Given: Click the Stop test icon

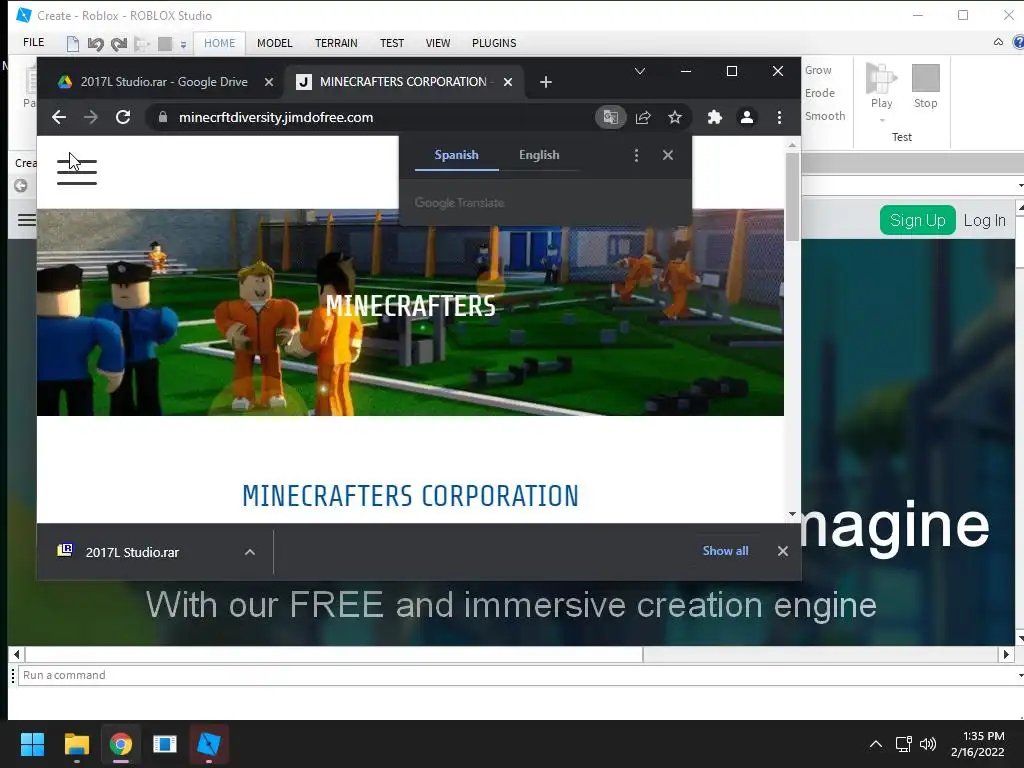Looking at the screenshot, I should point(925,78).
